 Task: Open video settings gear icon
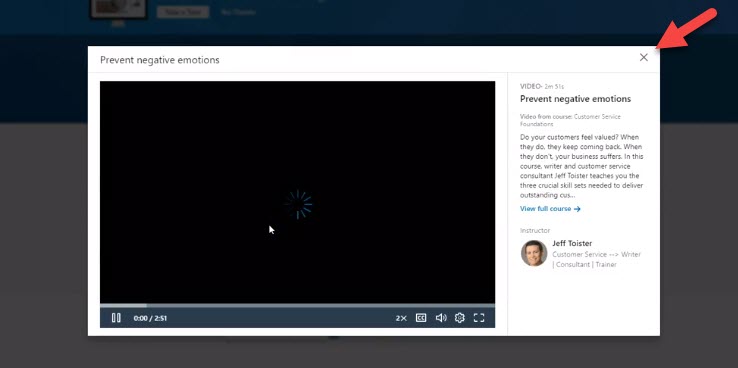[x=459, y=318]
